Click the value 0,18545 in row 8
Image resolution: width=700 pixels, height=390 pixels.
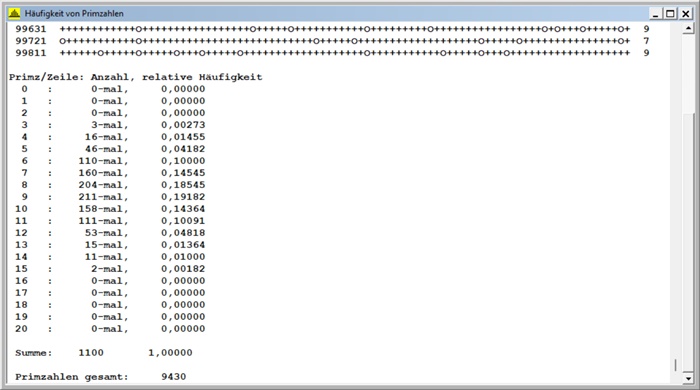coord(183,185)
